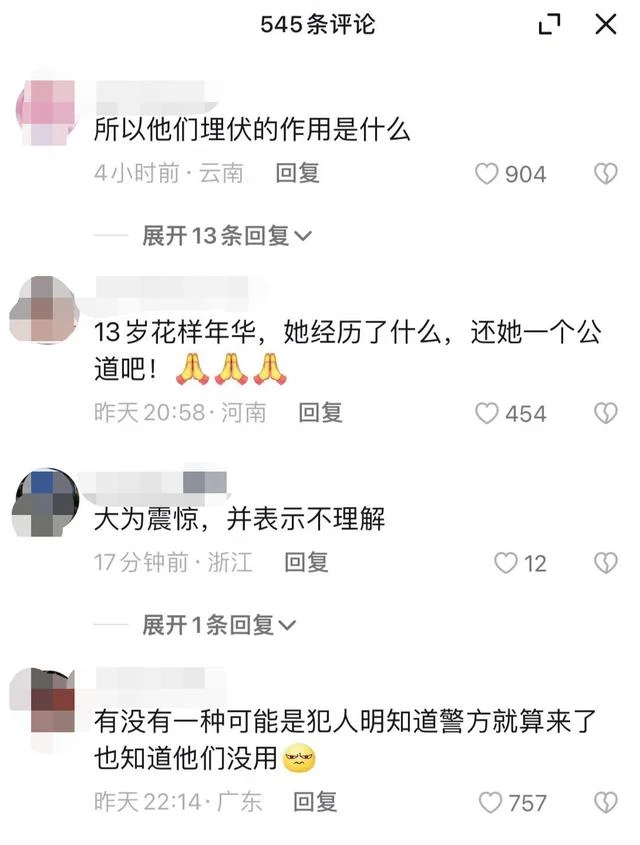Reply to the Guangdong comment

coord(315,802)
